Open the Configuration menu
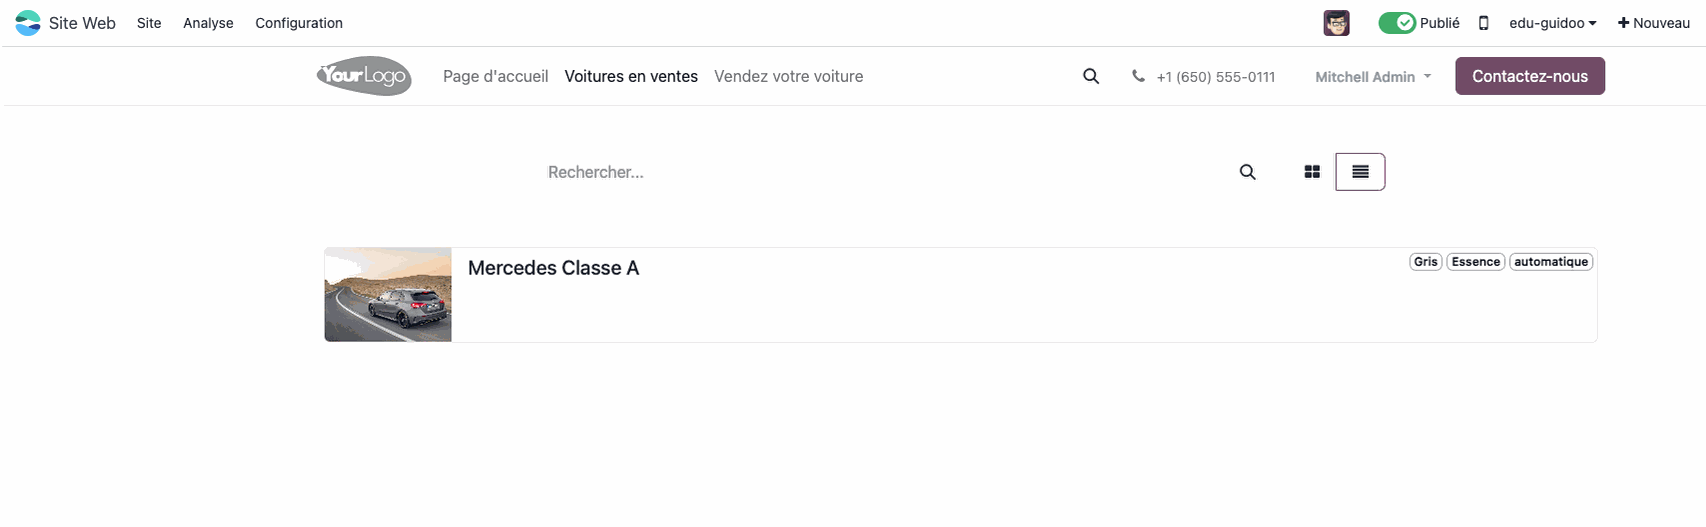 (x=299, y=23)
